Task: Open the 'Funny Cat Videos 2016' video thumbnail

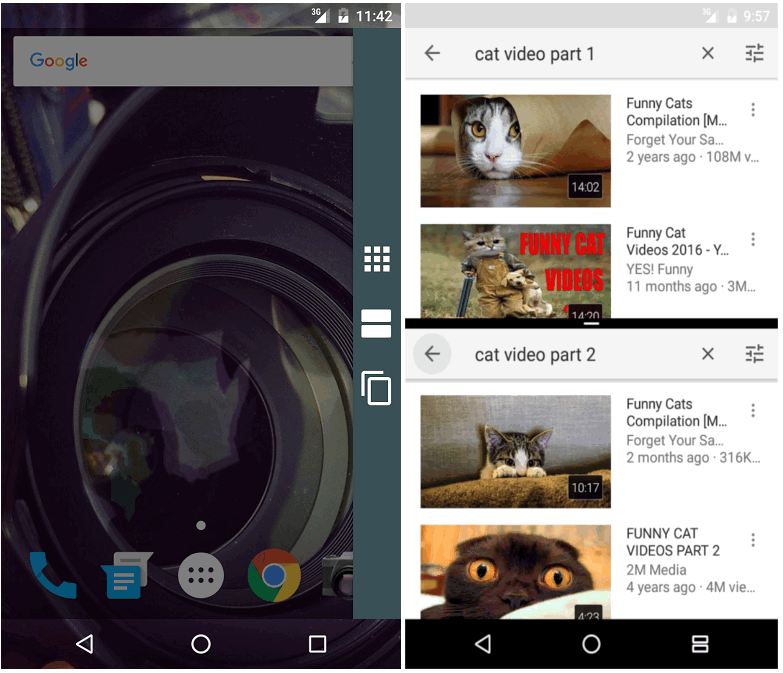Action: pyautogui.click(x=515, y=271)
